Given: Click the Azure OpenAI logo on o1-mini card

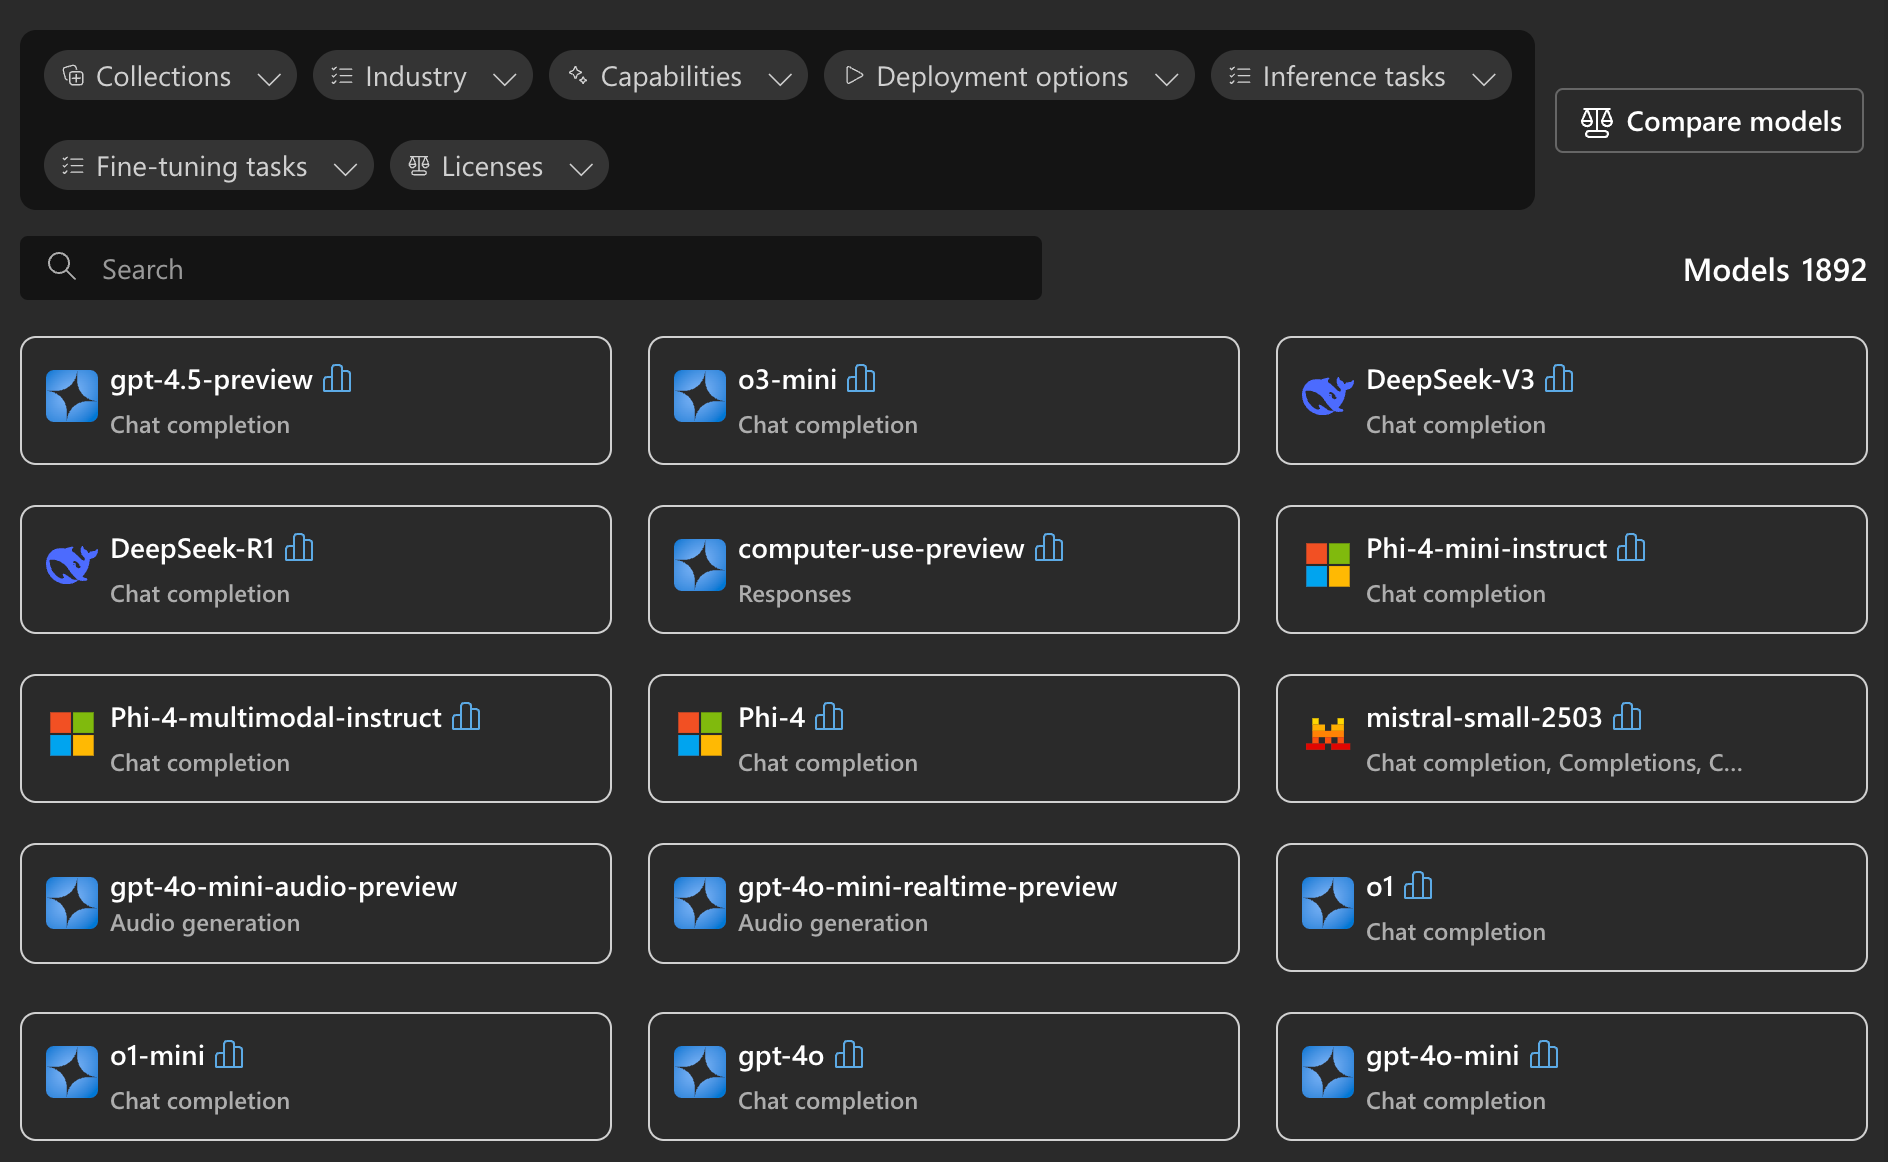Looking at the screenshot, I should click(72, 1072).
